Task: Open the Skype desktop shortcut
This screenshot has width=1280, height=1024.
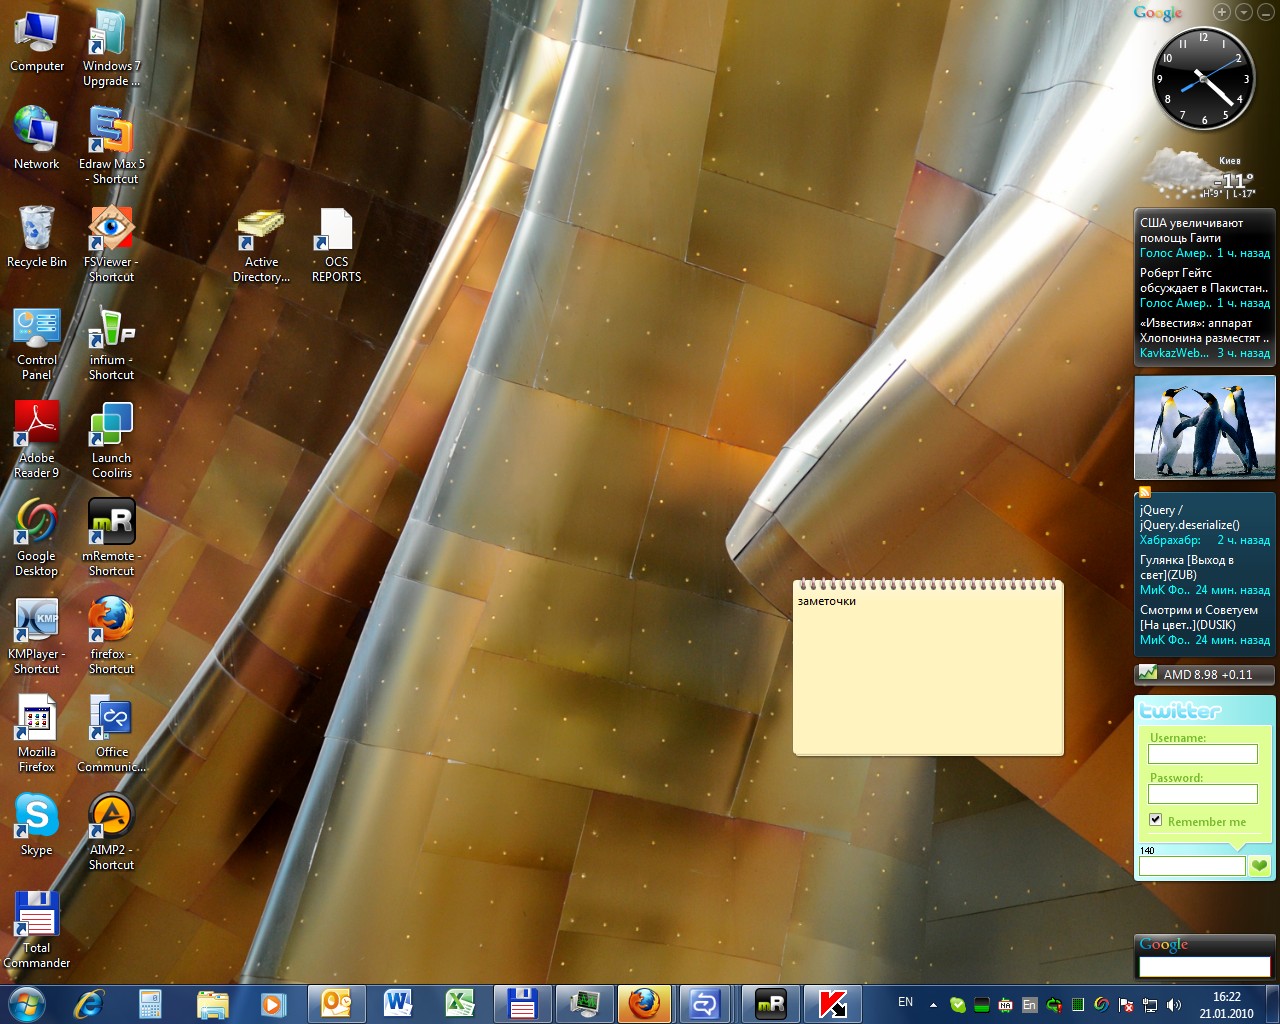Action: tap(36, 817)
